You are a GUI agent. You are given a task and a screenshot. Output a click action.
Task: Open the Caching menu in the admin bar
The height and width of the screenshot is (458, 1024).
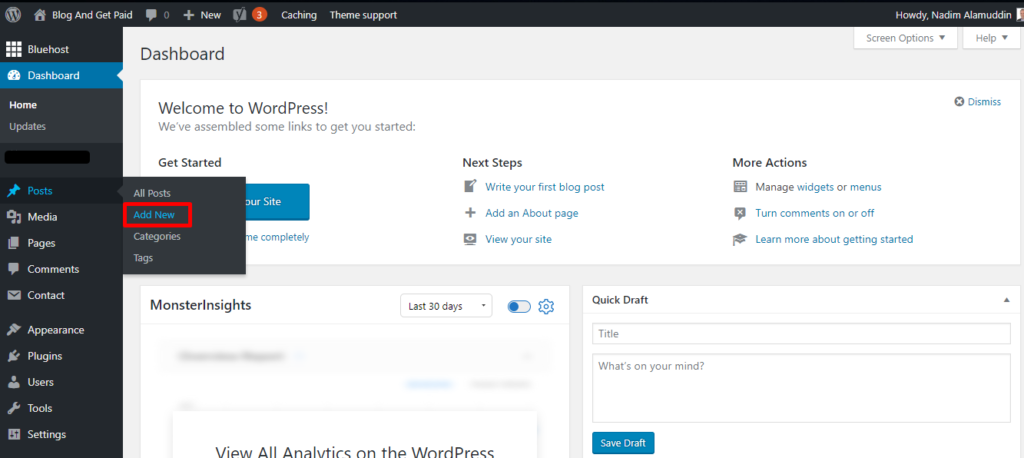[x=298, y=14]
